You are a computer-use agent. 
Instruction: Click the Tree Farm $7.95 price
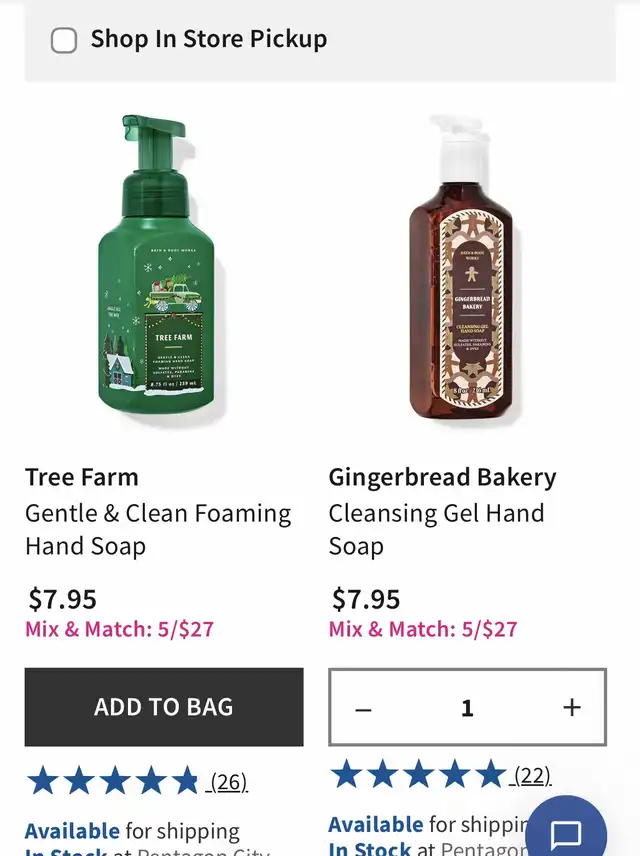pos(62,599)
